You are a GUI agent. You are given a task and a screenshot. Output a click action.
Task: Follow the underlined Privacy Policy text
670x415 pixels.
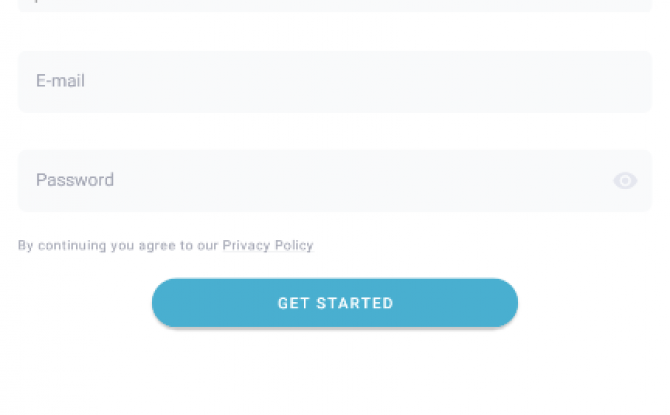[268, 245]
